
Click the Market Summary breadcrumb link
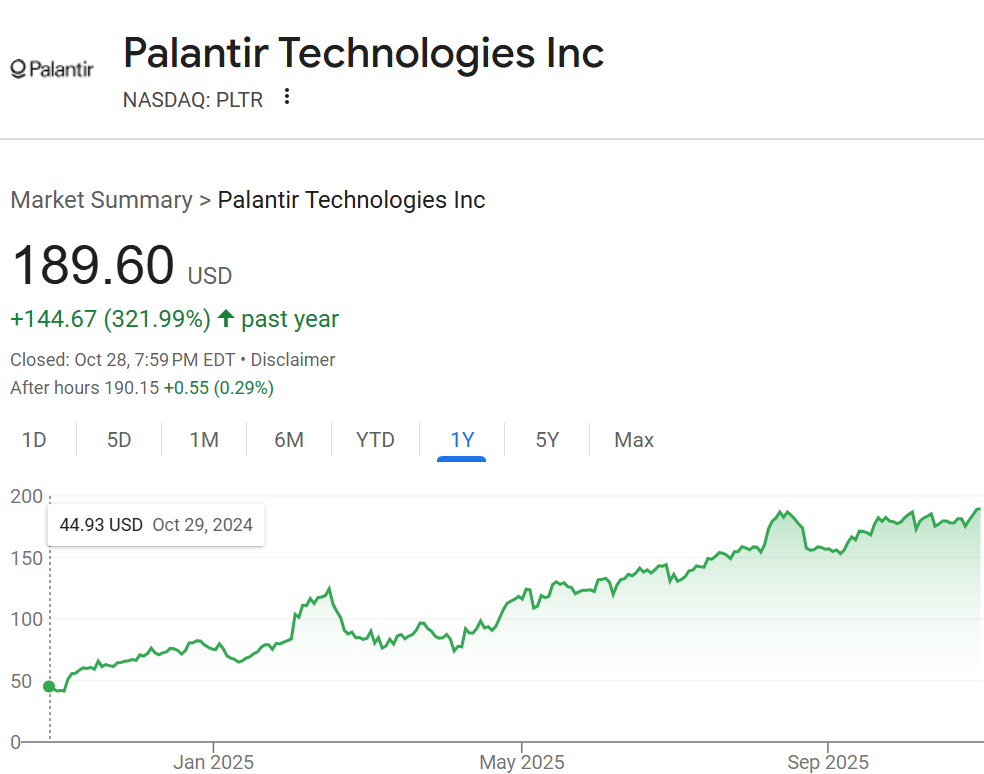[101, 200]
